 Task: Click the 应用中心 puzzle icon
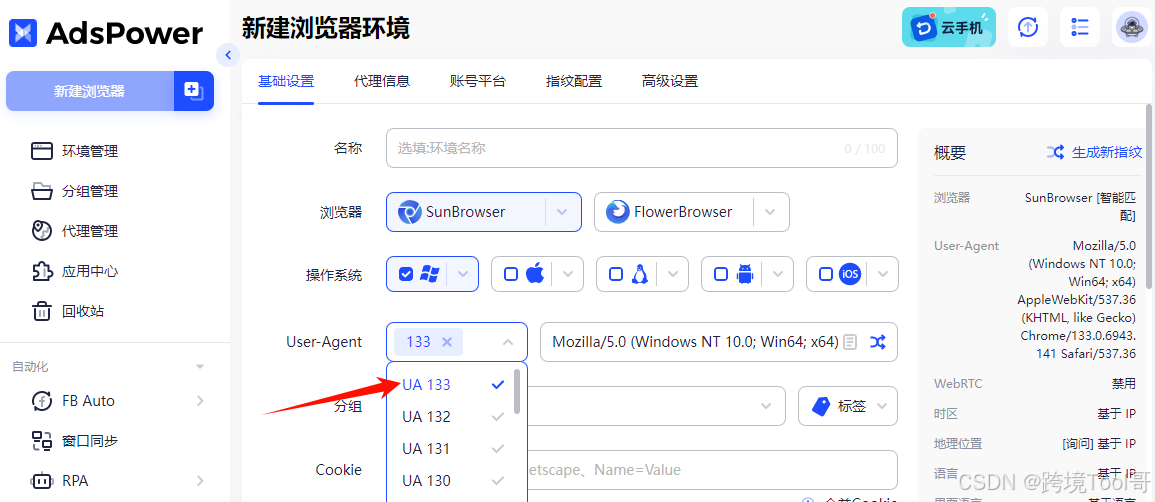tap(41, 271)
